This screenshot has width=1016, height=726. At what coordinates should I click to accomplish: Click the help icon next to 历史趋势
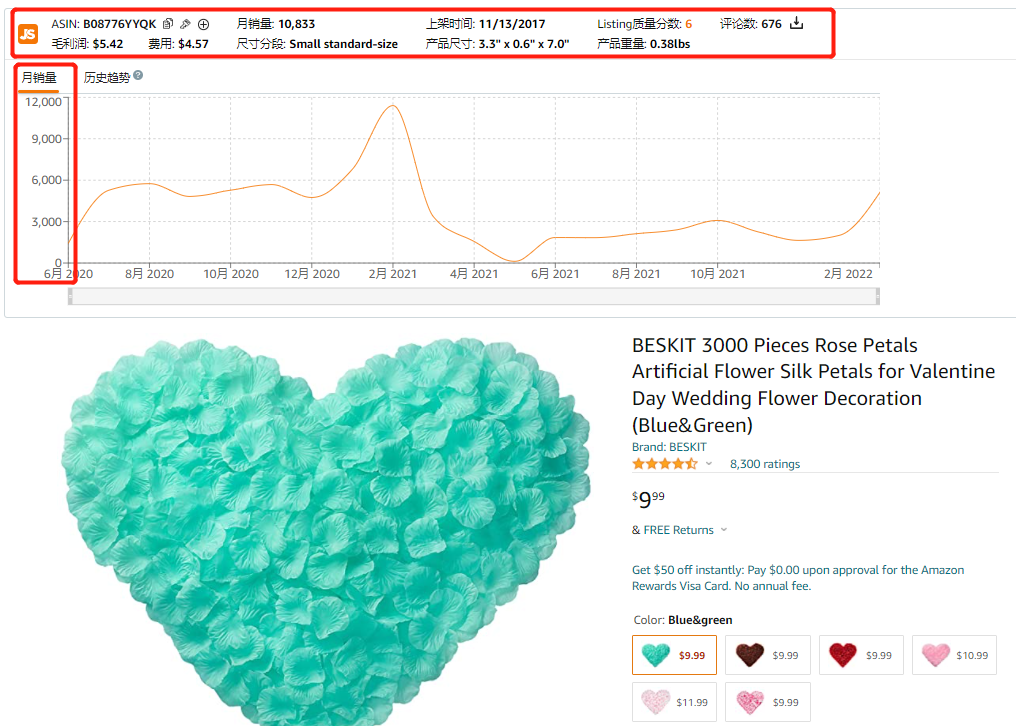pos(138,76)
